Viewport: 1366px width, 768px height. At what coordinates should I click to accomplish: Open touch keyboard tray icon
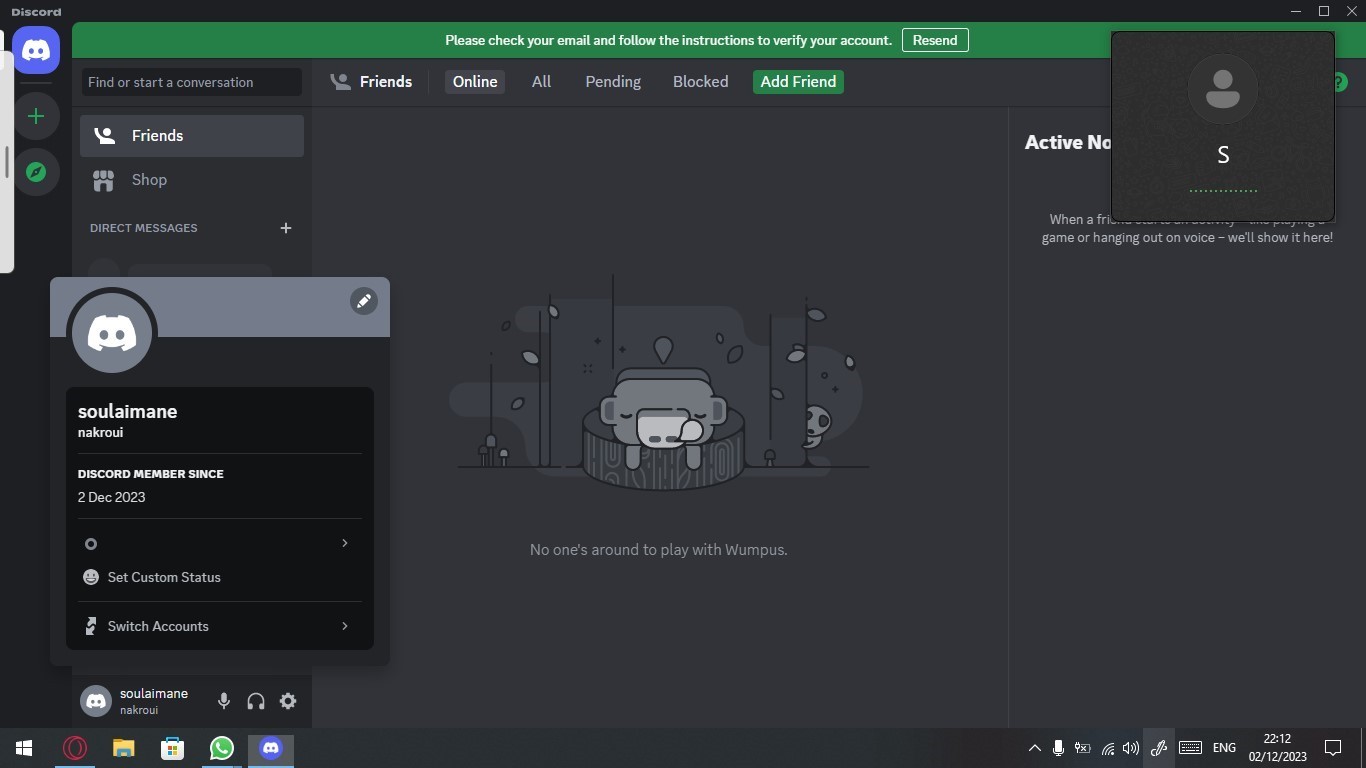1190,748
